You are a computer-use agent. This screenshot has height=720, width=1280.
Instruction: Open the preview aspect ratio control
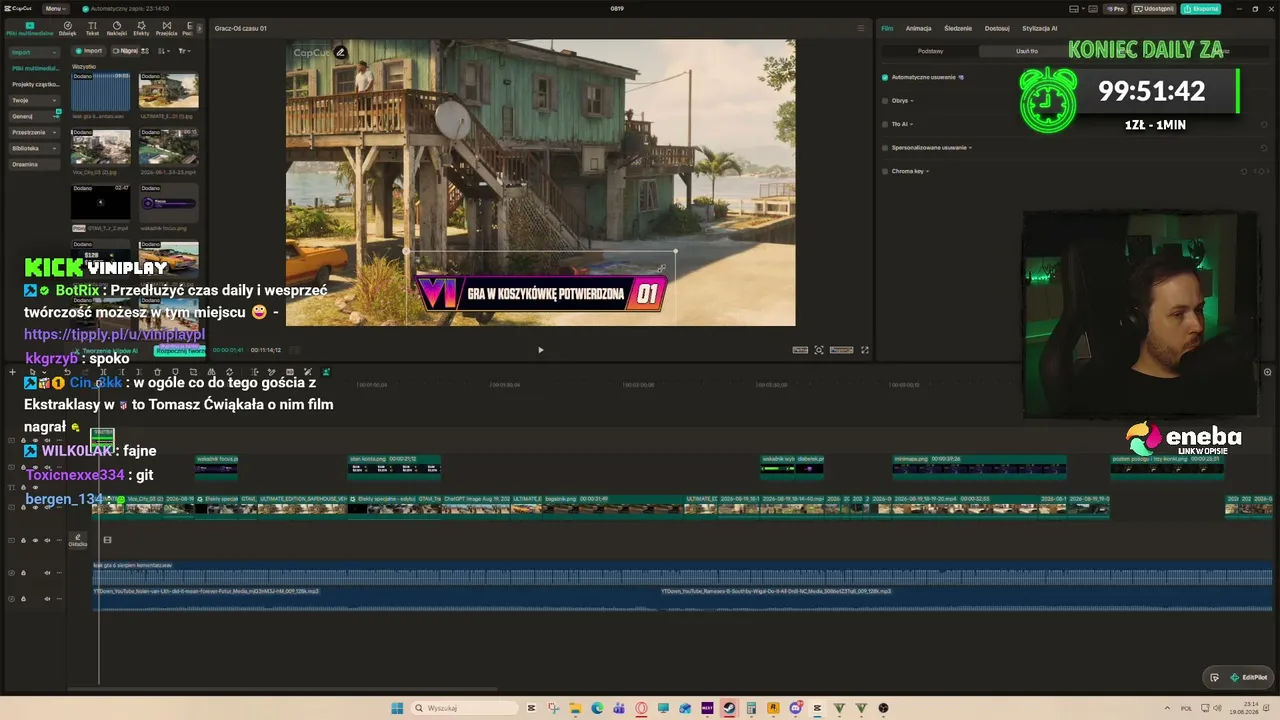click(x=842, y=350)
